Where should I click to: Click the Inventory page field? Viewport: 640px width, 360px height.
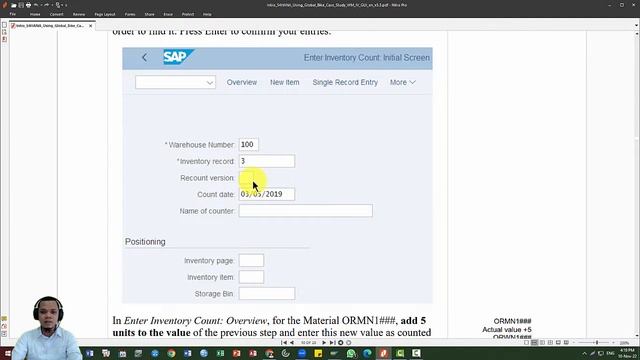click(251, 260)
